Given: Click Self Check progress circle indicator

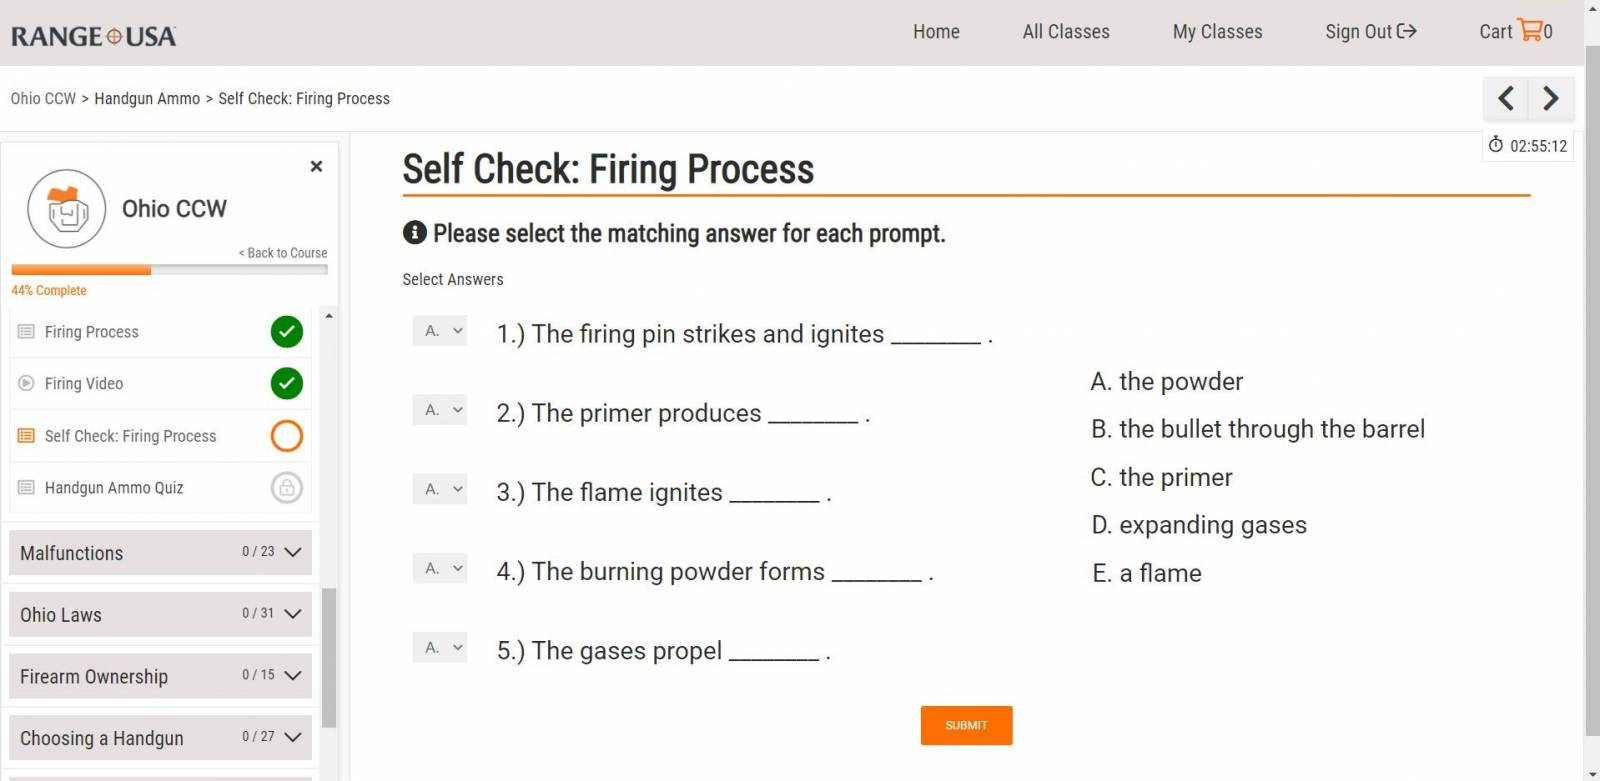Looking at the screenshot, I should tap(287, 436).
